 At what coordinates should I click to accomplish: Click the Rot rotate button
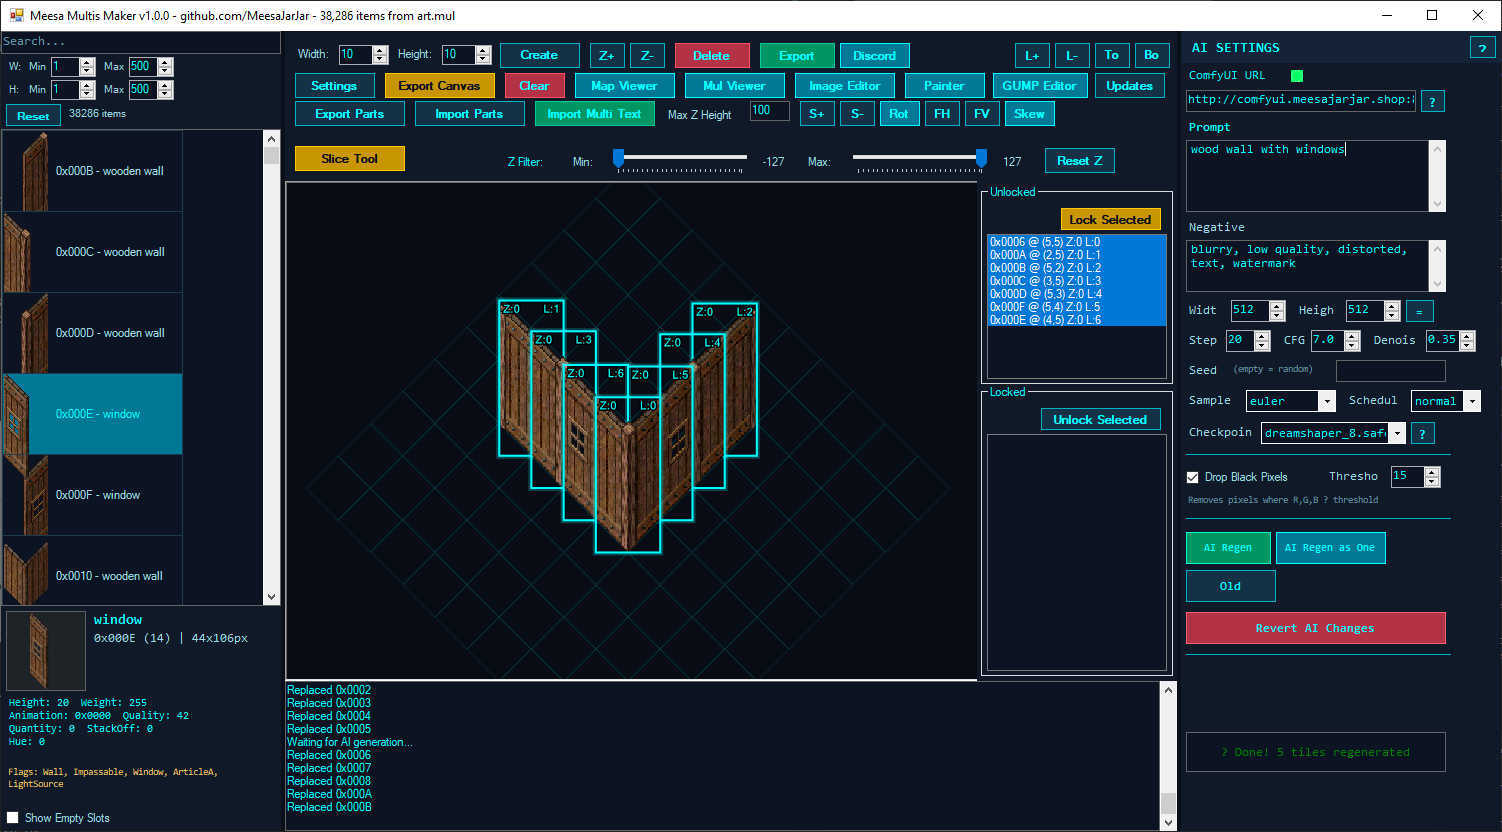click(x=899, y=114)
